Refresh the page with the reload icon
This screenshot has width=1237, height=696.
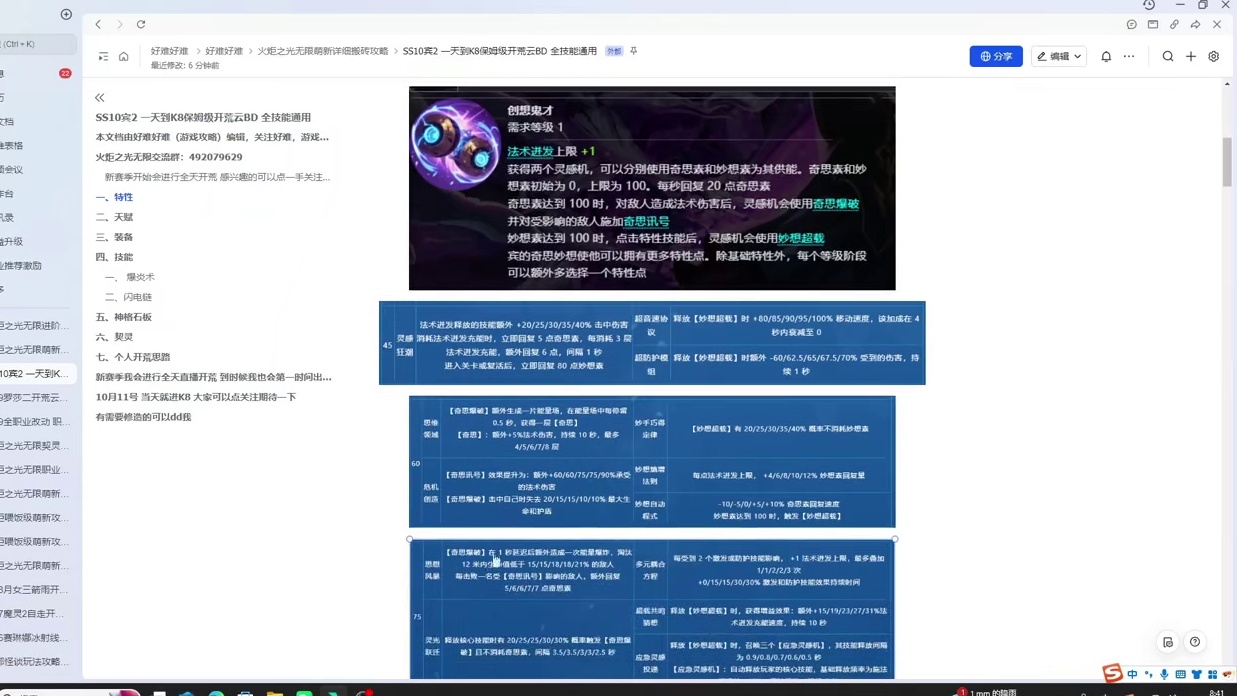141,24
